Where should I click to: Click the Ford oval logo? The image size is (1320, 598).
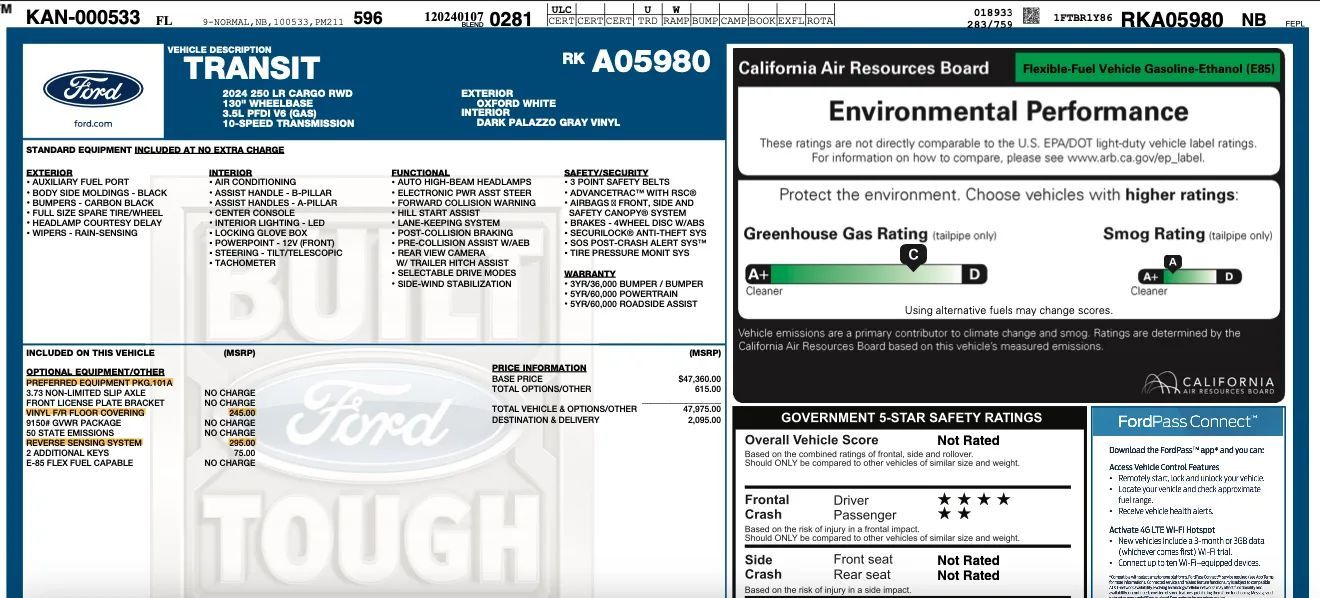(x=92, y=89)
